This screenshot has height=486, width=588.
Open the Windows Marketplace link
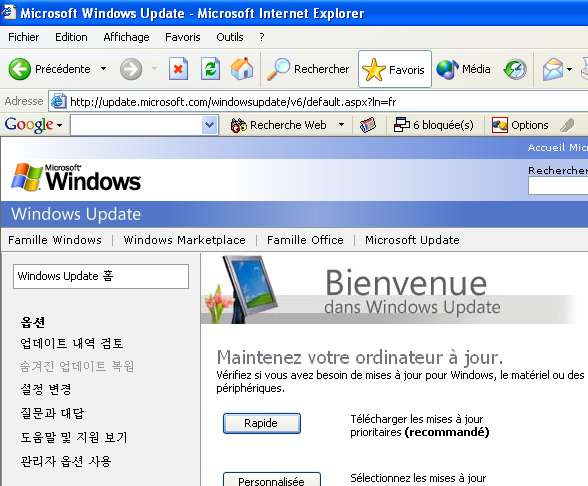tap(184, 240)
